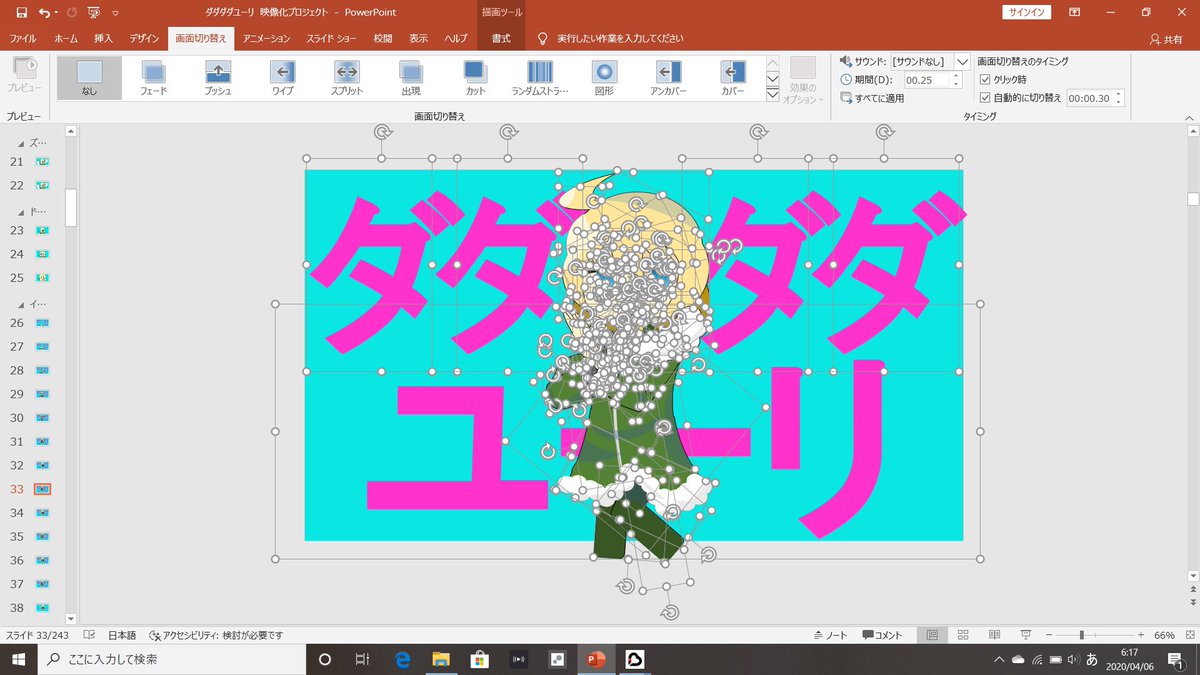
Task: Switch to normal view in status bar
Action: coord(932,635)
